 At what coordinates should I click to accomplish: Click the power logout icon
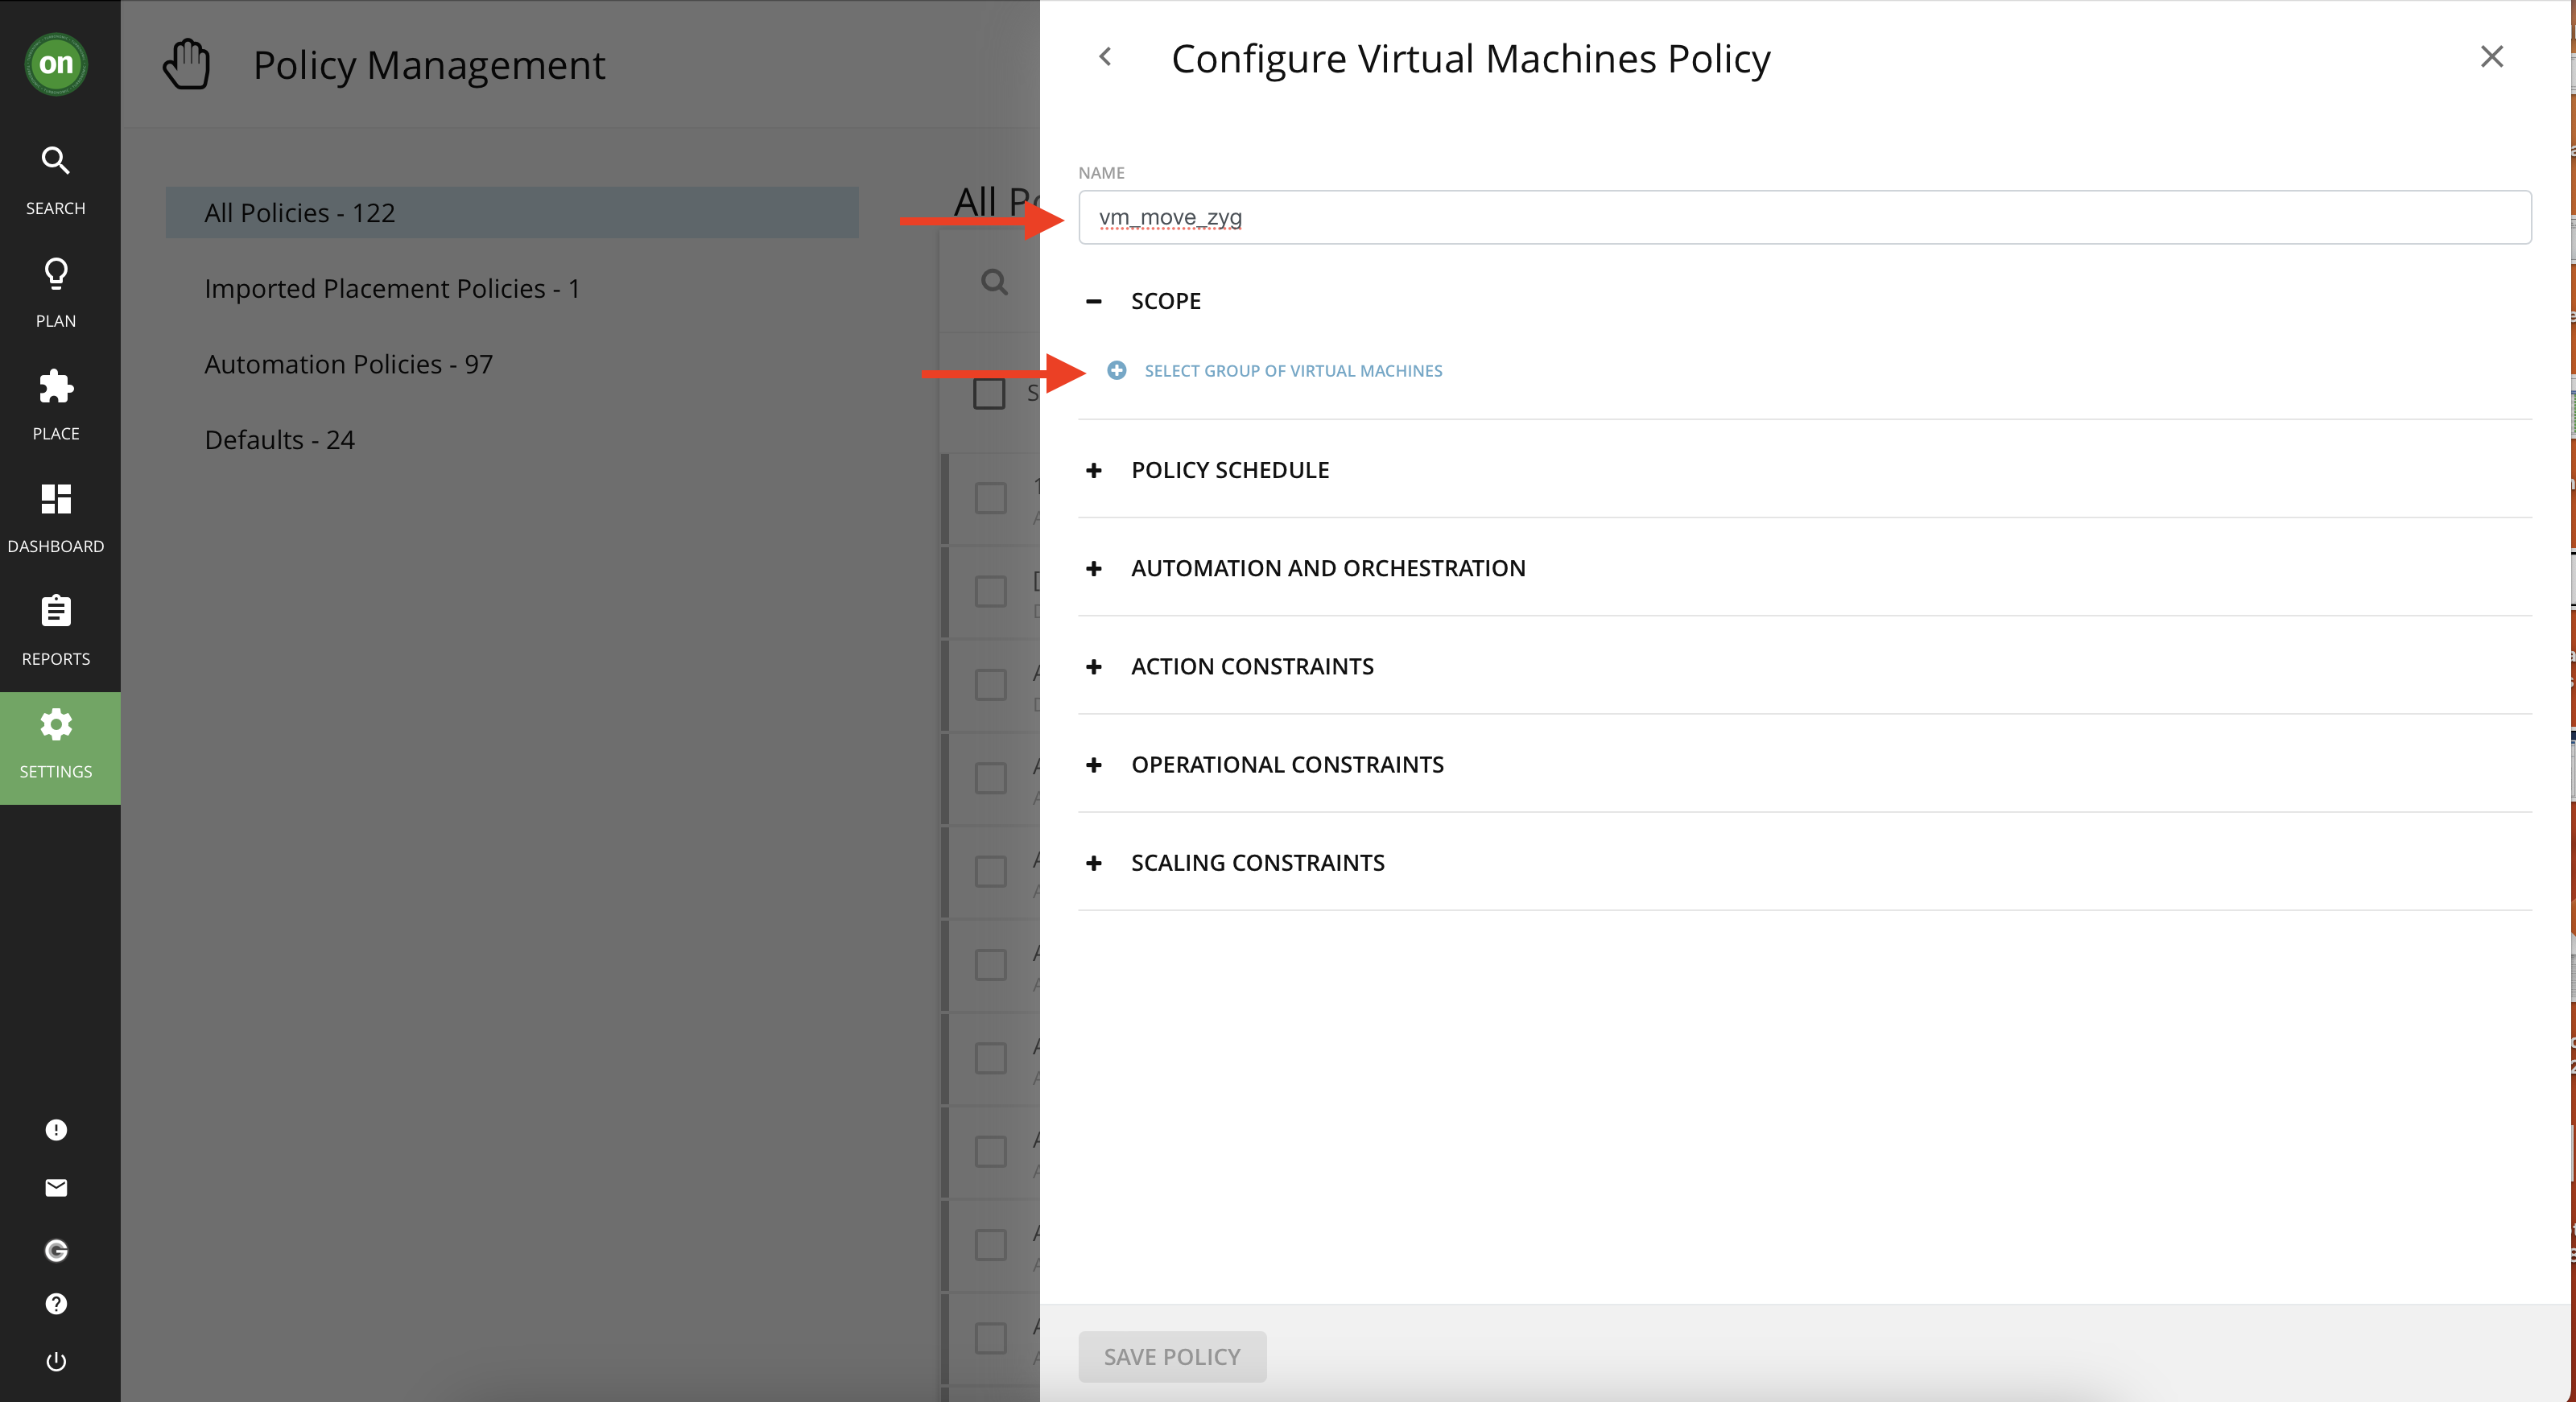[56, 1361]
